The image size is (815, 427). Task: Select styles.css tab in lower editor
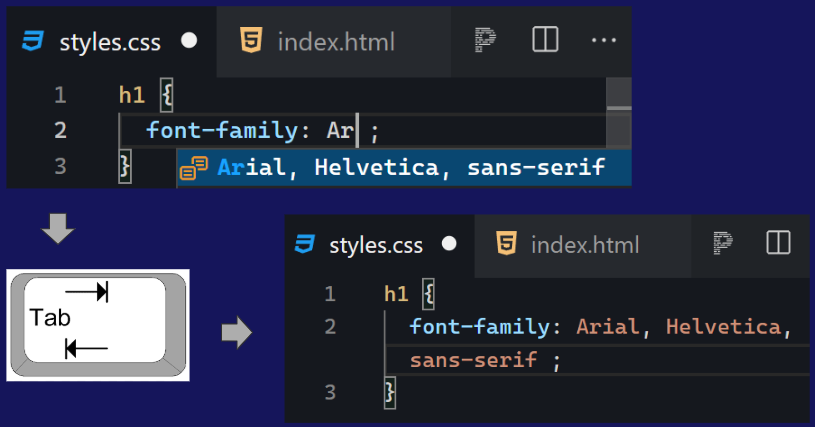(380, 245)
